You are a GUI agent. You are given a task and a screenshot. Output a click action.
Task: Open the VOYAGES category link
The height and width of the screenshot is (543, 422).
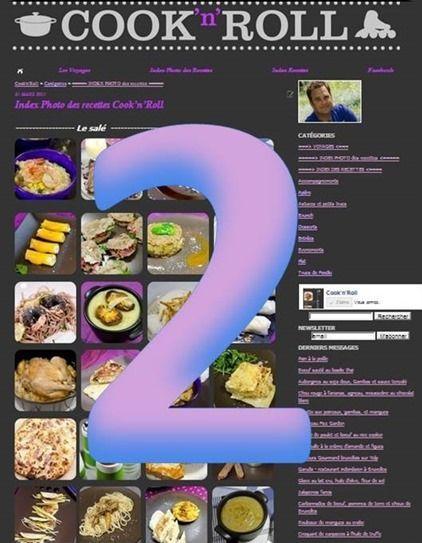[x=323, y=147]
